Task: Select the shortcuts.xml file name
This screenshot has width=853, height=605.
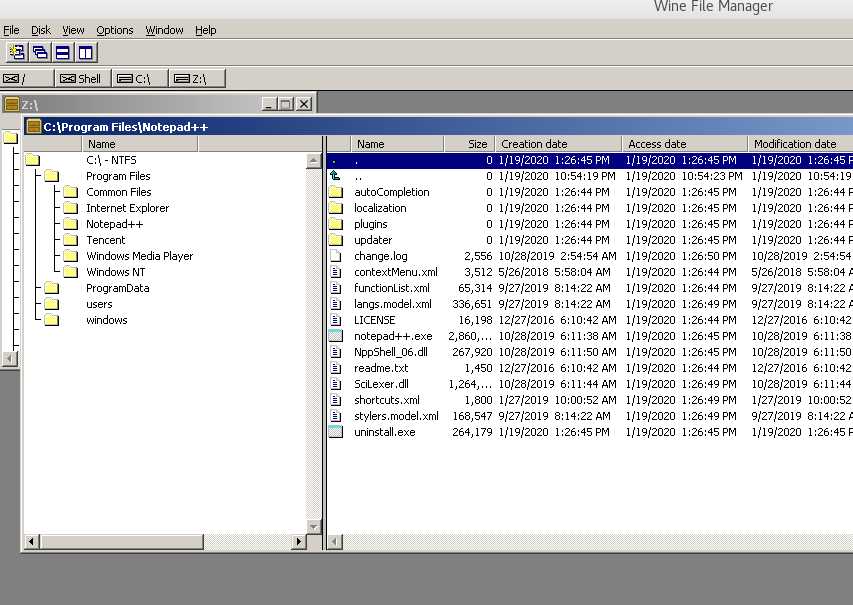Action: 387,400
